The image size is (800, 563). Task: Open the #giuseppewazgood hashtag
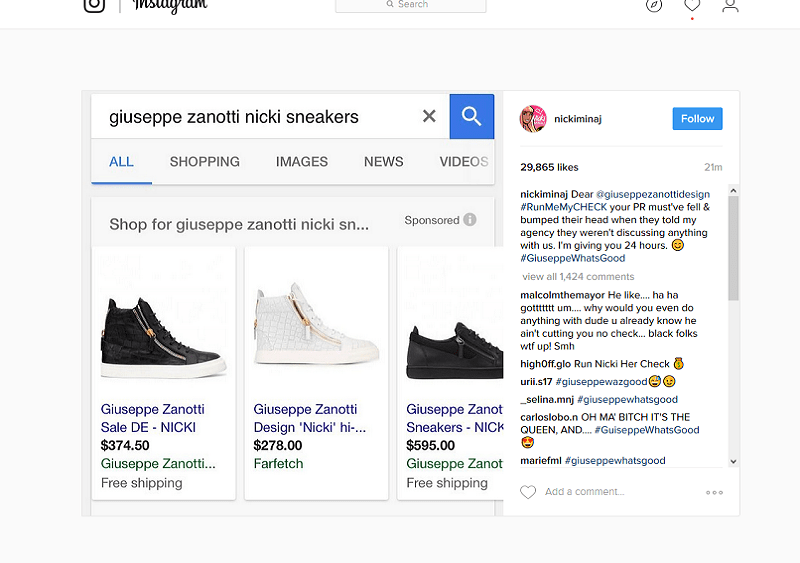point(602,382)
